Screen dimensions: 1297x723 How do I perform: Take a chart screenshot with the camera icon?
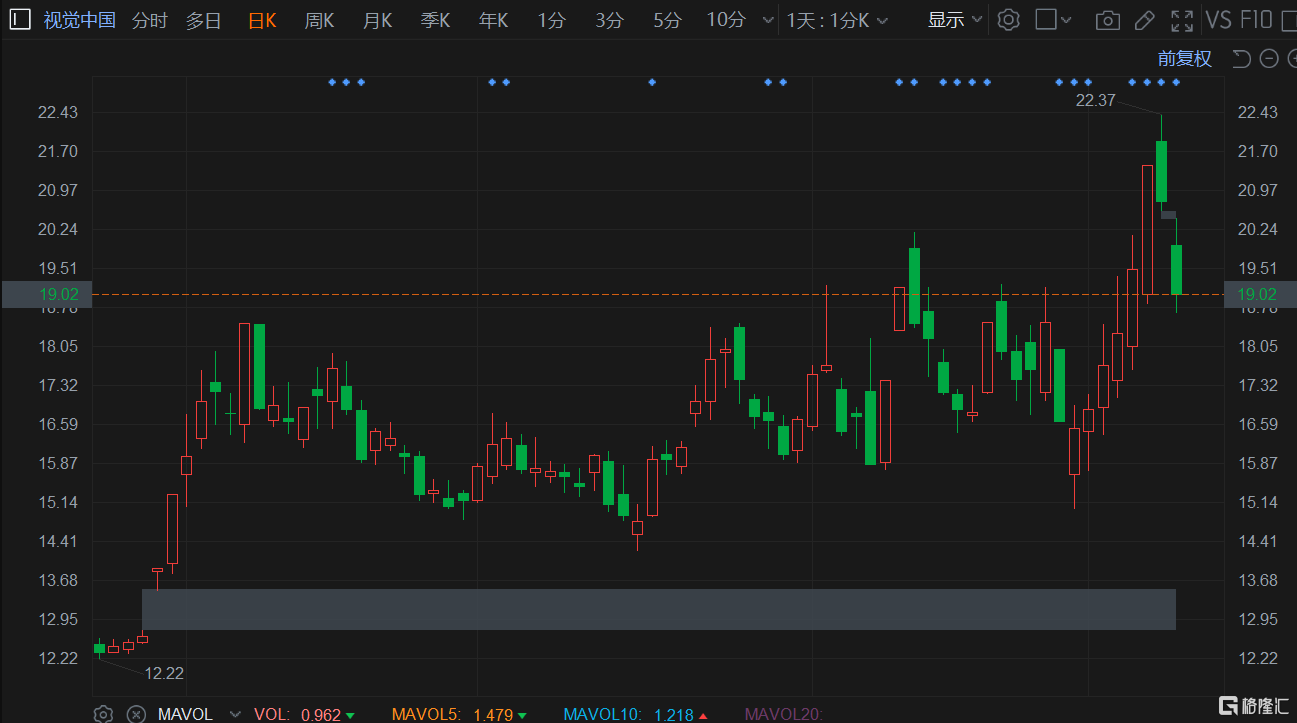1107,20
